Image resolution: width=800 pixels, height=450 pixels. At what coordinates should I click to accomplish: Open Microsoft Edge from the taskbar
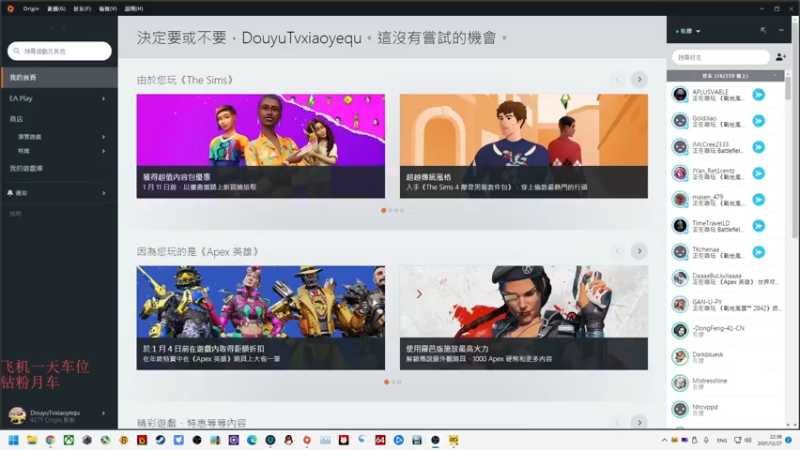252,440
